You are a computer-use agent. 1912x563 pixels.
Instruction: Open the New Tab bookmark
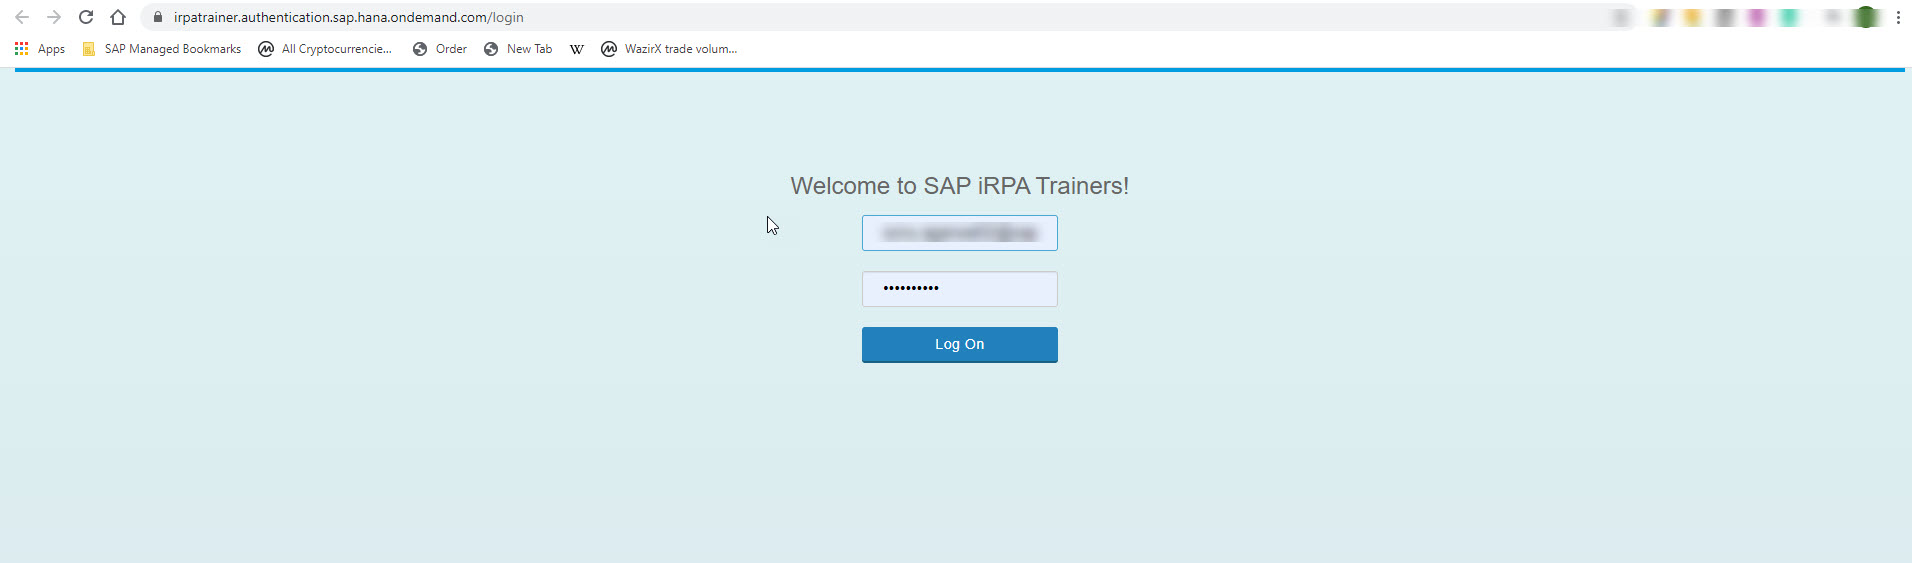[x=518, y=49]
